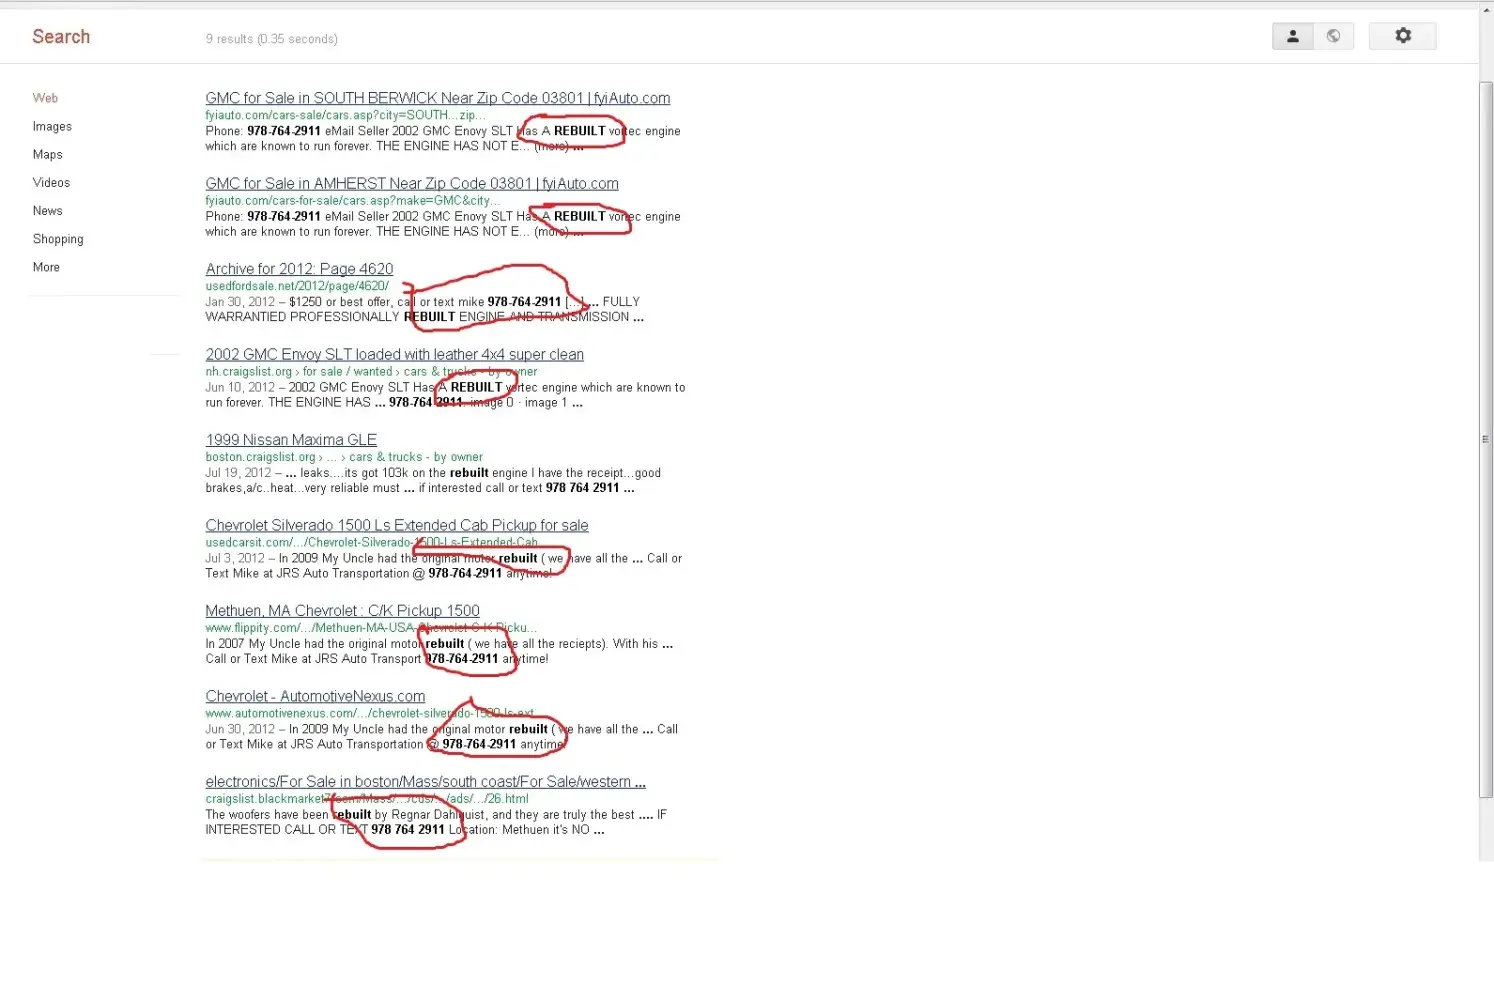Open the 1999 Nissan Maxima GLE listing

291,440
